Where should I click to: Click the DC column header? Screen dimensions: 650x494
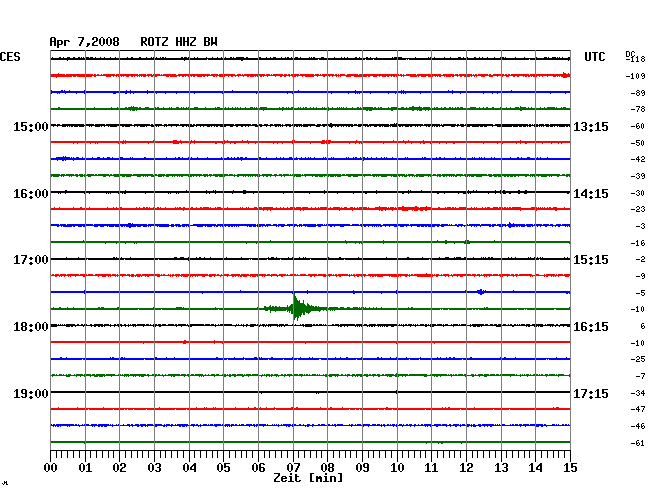tap(630, 54)
